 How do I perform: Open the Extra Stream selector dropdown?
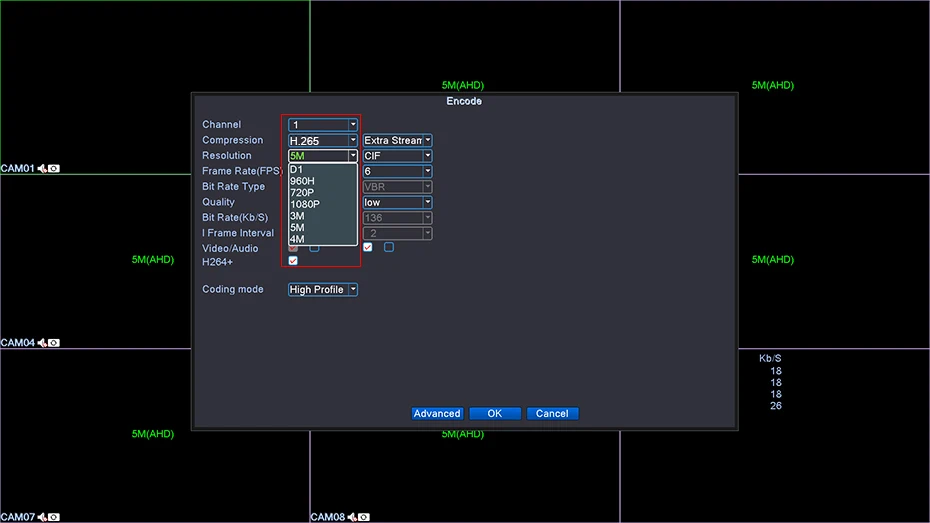[397, 141]
